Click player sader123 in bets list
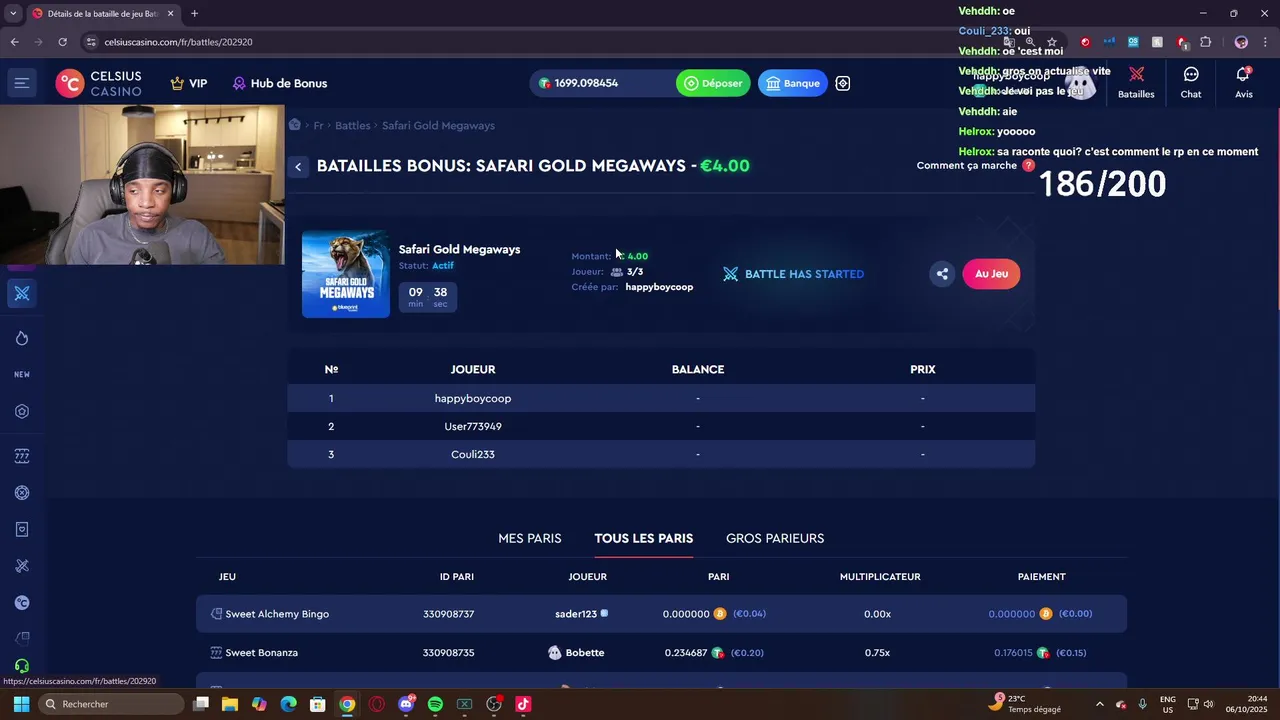Viewport: 1280px width, 720px height. tap(576, 614)
